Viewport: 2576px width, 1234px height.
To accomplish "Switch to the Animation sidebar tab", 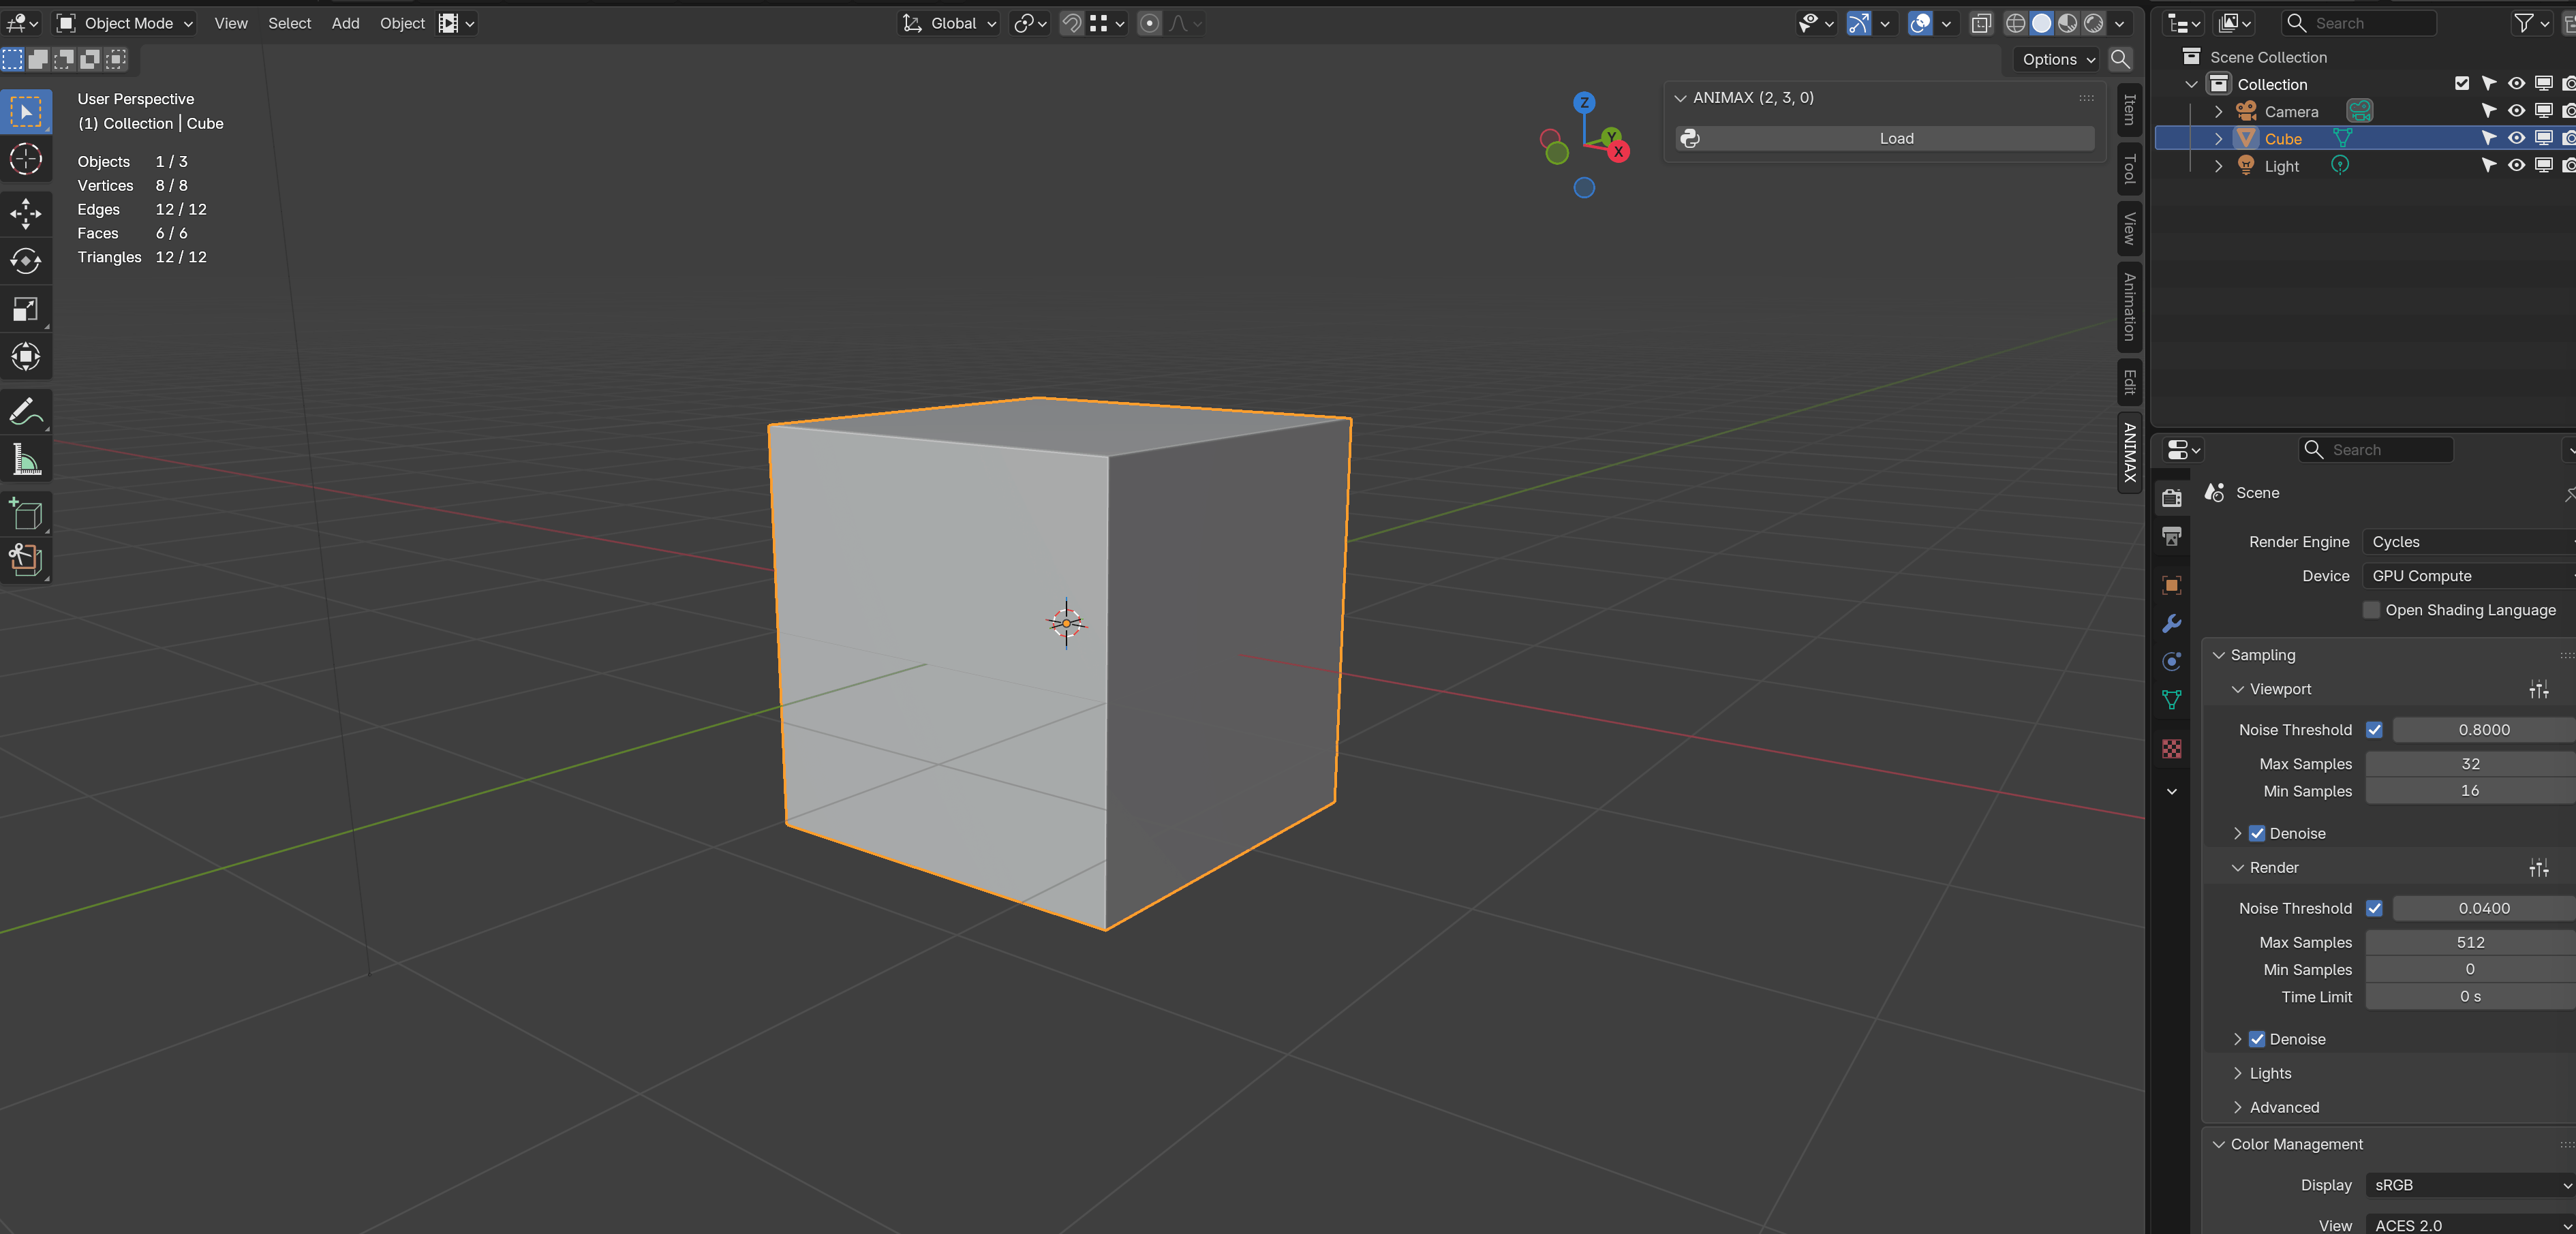I will tap(2130, 307).
